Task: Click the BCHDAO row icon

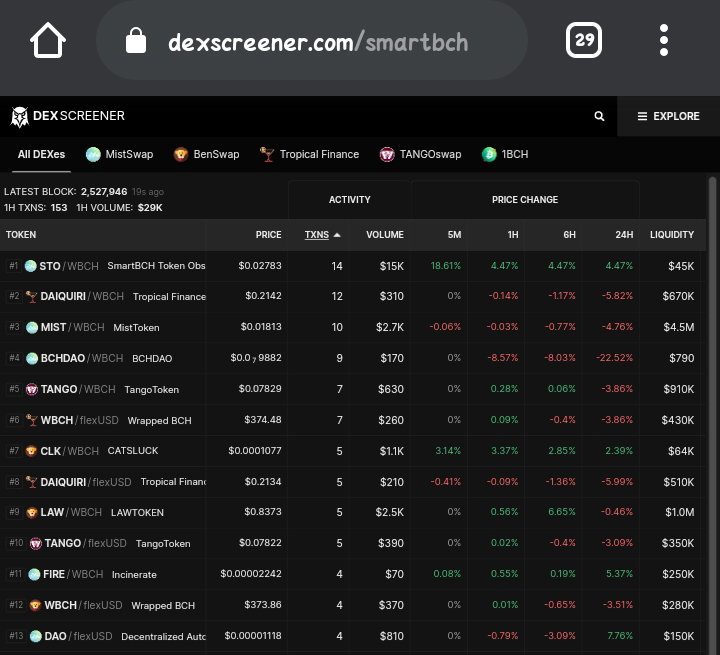Action: (32, 358)
